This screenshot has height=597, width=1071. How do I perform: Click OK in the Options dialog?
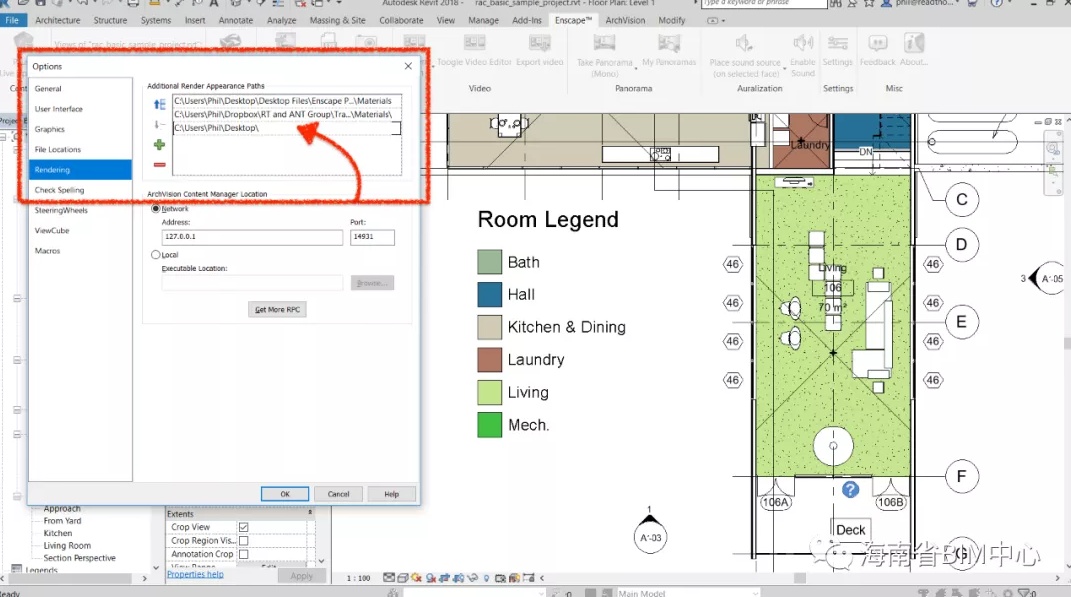pos(284,494)
